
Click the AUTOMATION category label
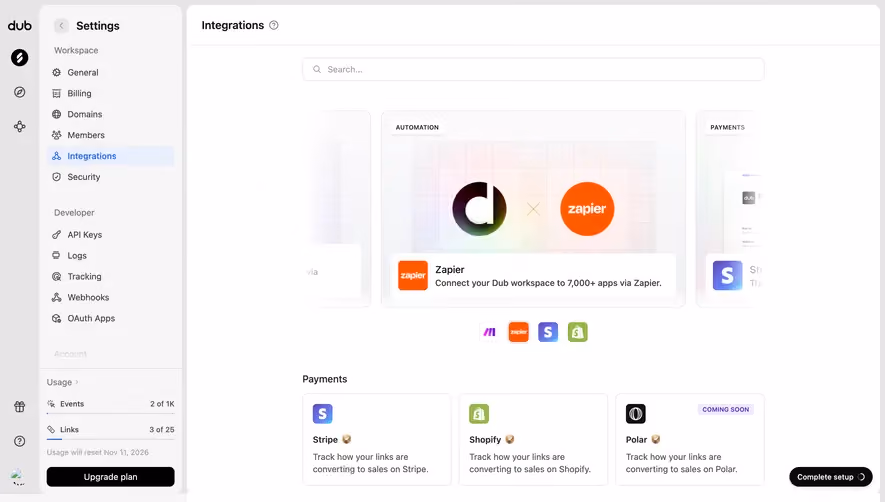tap(417, 128)
